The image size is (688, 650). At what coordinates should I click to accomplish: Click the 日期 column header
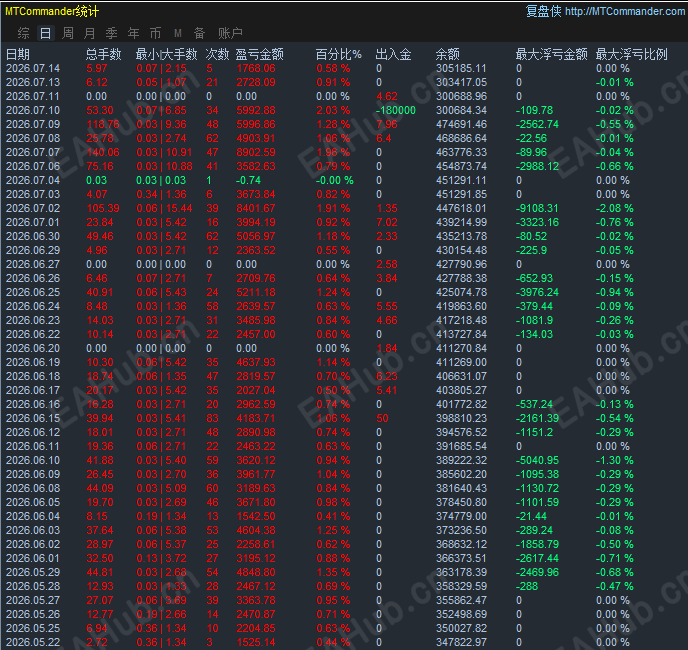pyautogui.click(x=18, y=54)
